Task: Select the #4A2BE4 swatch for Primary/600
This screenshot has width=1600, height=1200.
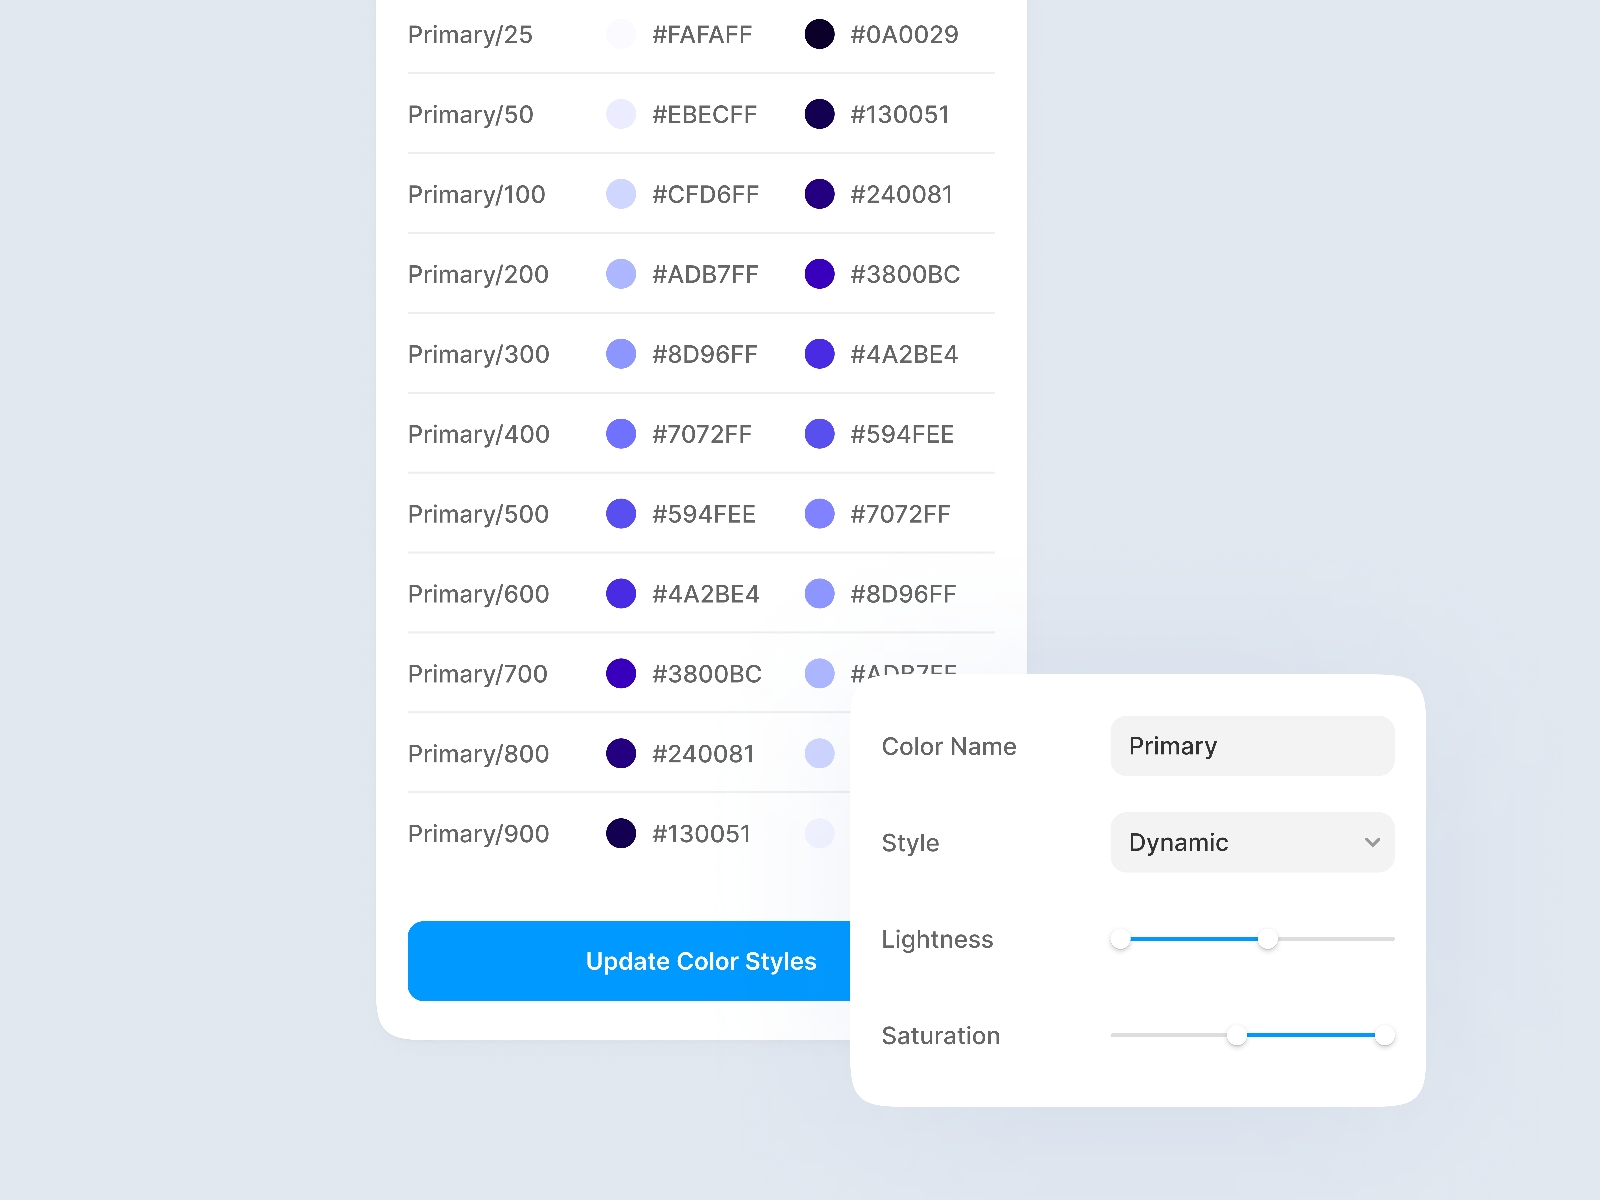Action: (621, 594)
